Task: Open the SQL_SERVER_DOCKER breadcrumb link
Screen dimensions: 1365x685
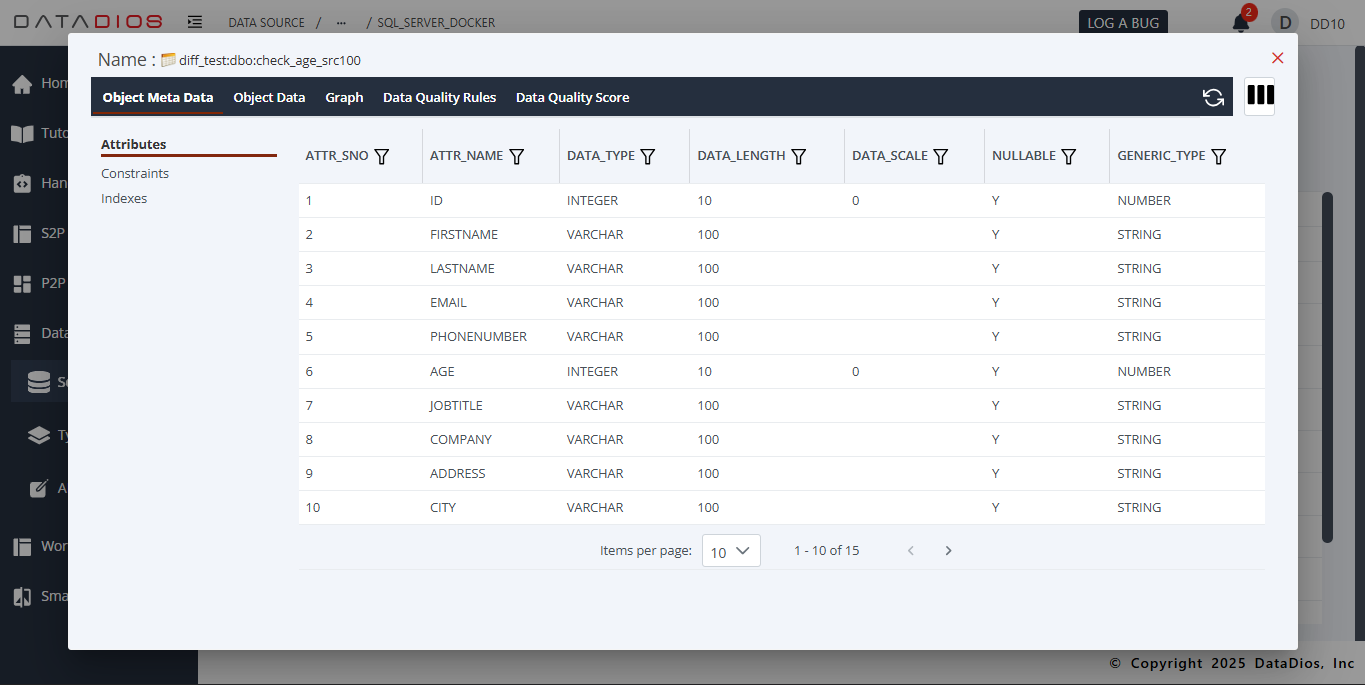Action: click(434, 22)
